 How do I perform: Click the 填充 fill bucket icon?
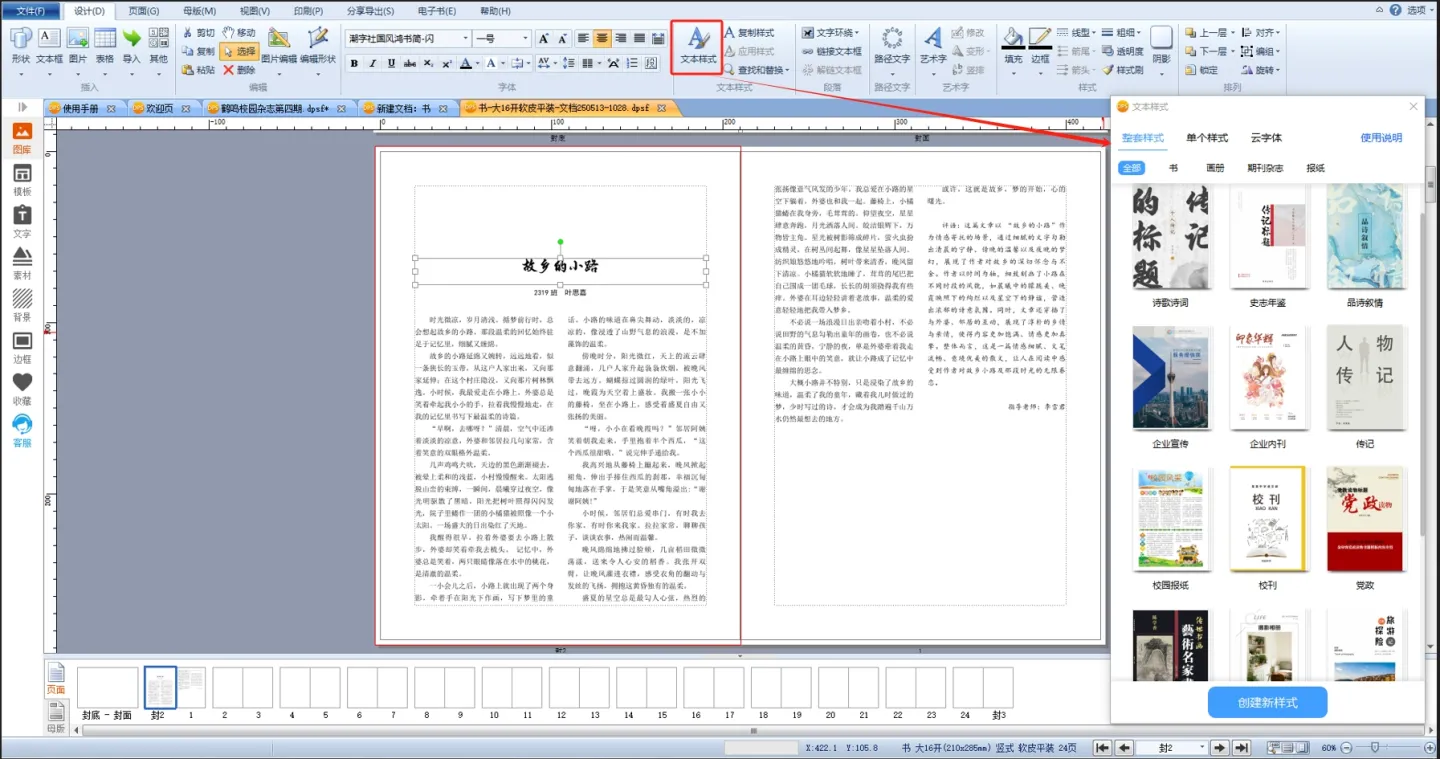coord(1013,46)
